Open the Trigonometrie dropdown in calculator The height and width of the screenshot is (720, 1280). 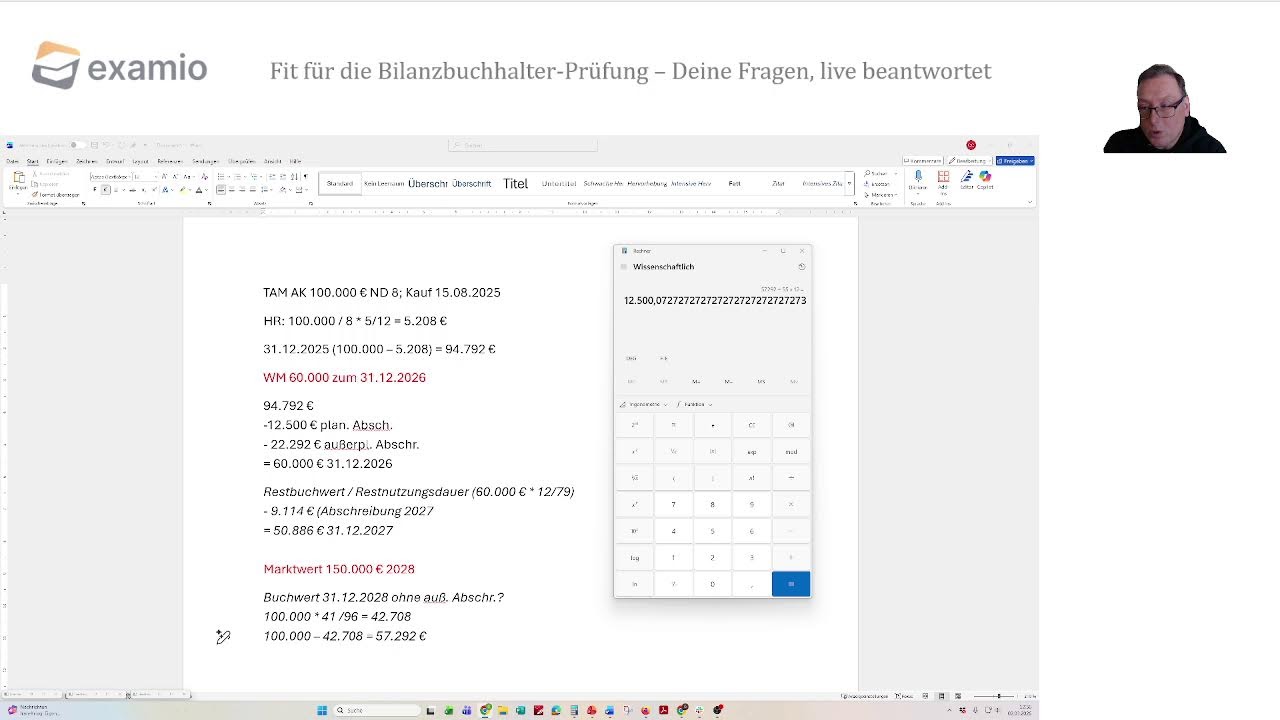[x=643, y=404]
